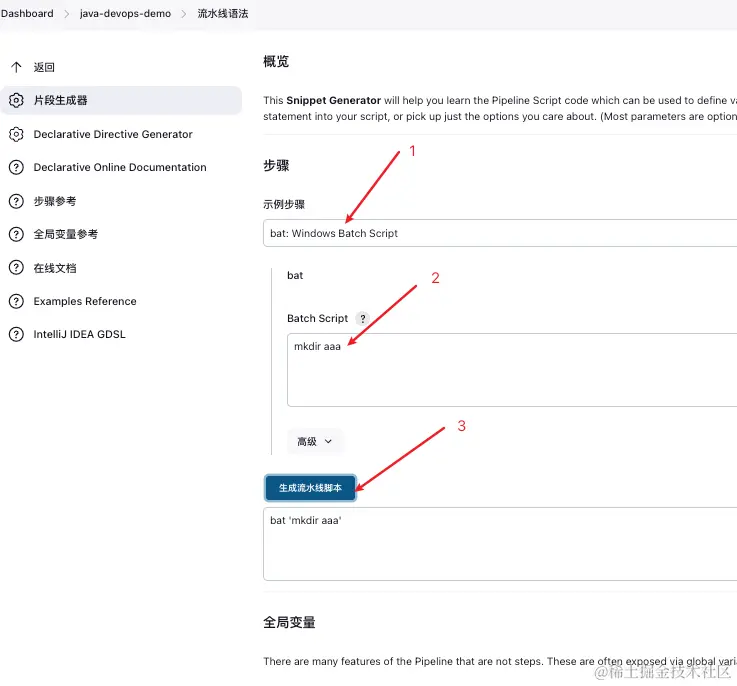Select 片段生成器 in the sidebar
Screen dimensions: 737x686
(x=121, y=100)
